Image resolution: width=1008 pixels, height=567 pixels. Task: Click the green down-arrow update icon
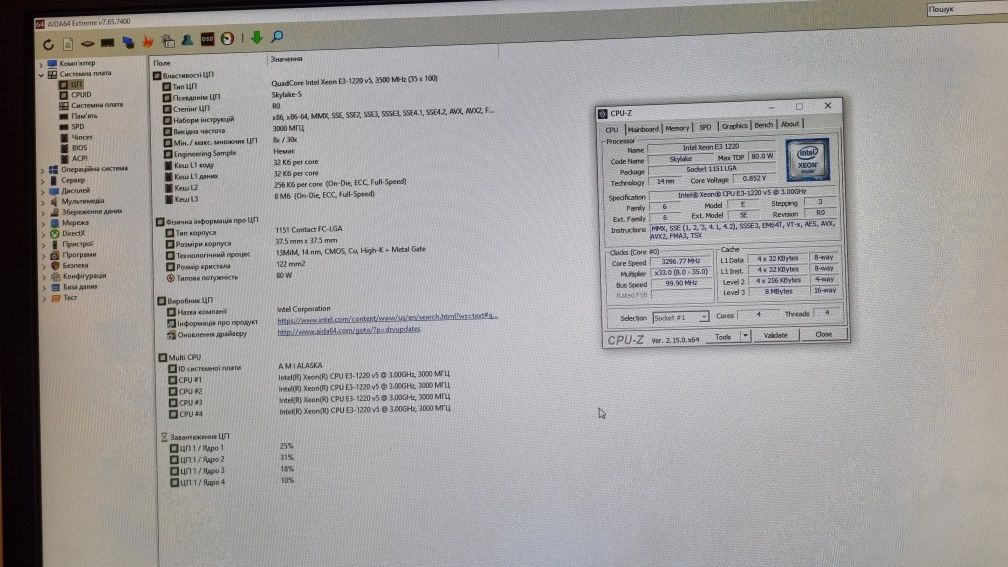[256, 37]
